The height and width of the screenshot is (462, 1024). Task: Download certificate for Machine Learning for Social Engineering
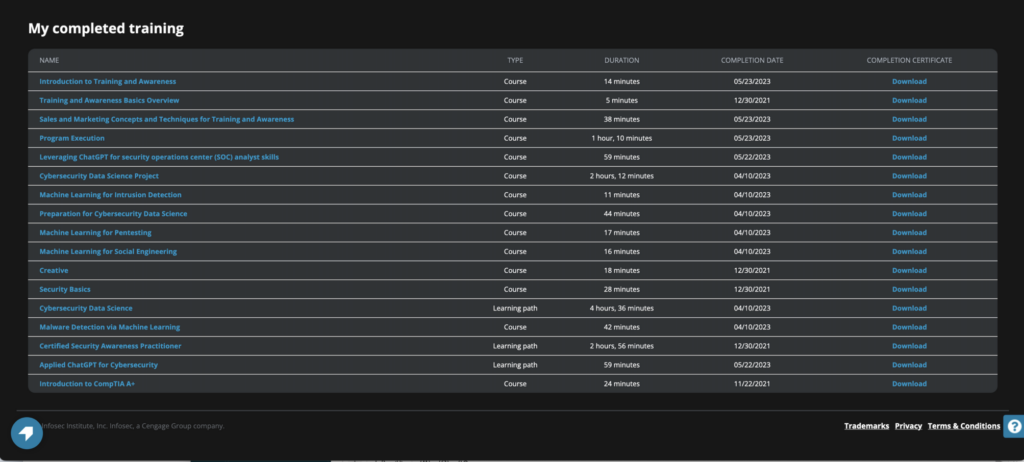point(909,251)
